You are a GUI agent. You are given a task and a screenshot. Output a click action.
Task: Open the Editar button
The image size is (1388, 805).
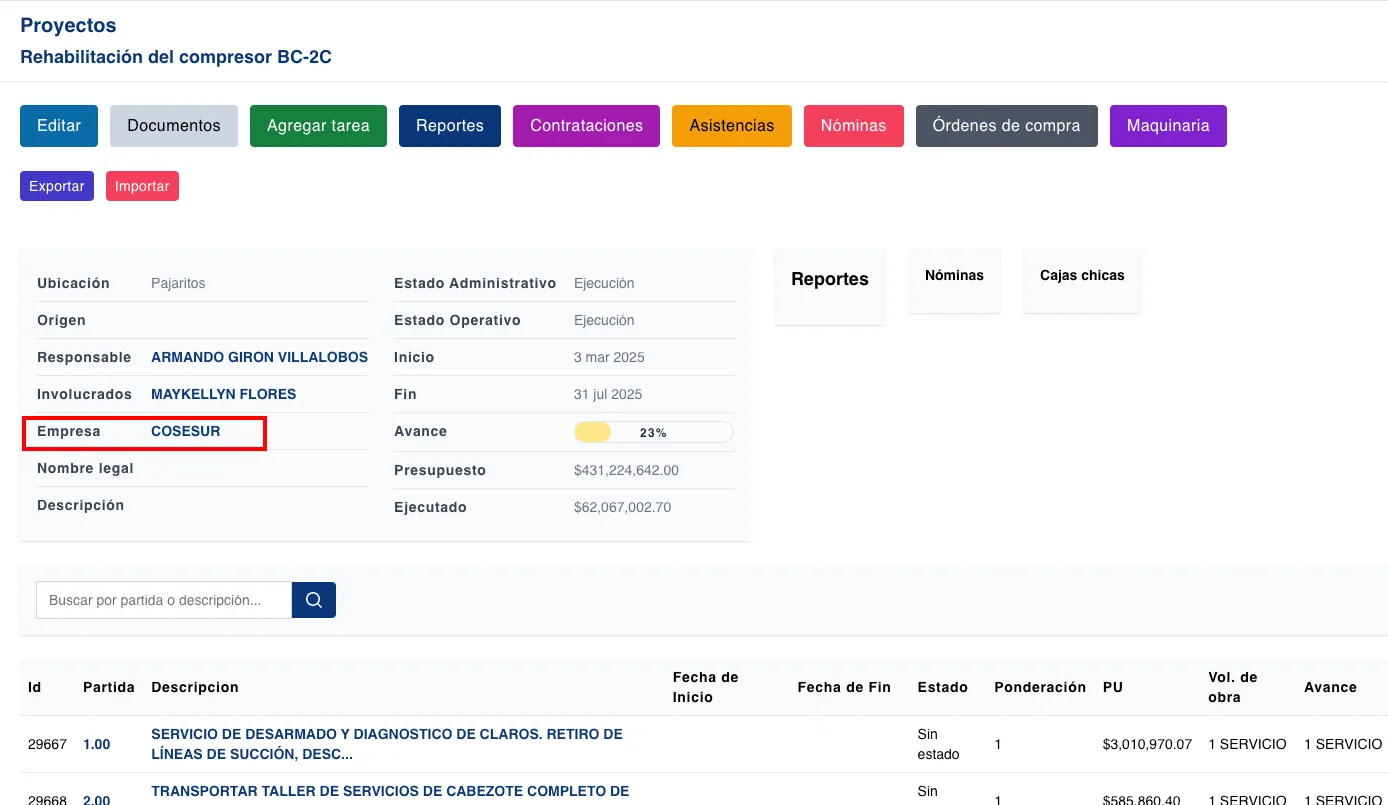click(x=59, y=126)
